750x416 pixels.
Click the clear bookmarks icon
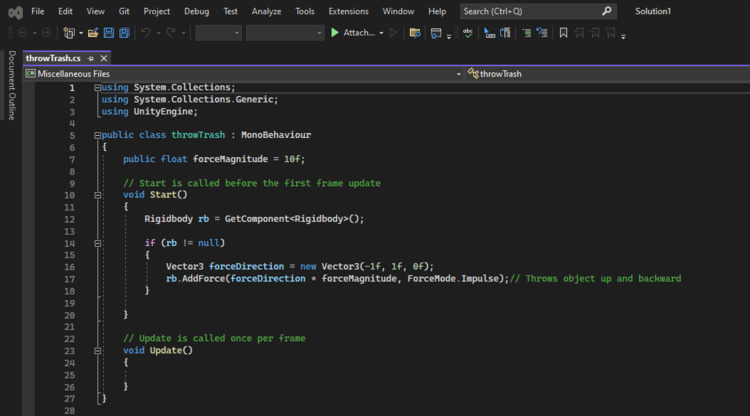[611, 33]
